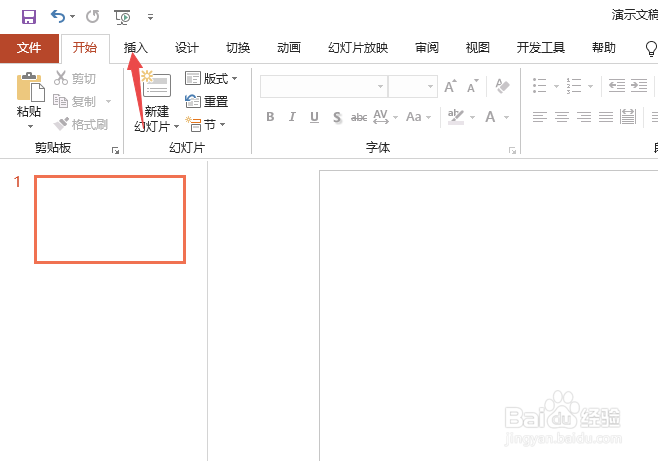Start slideshow from beginning icon
Screen dimensions: 658x461
coord(122,17)
